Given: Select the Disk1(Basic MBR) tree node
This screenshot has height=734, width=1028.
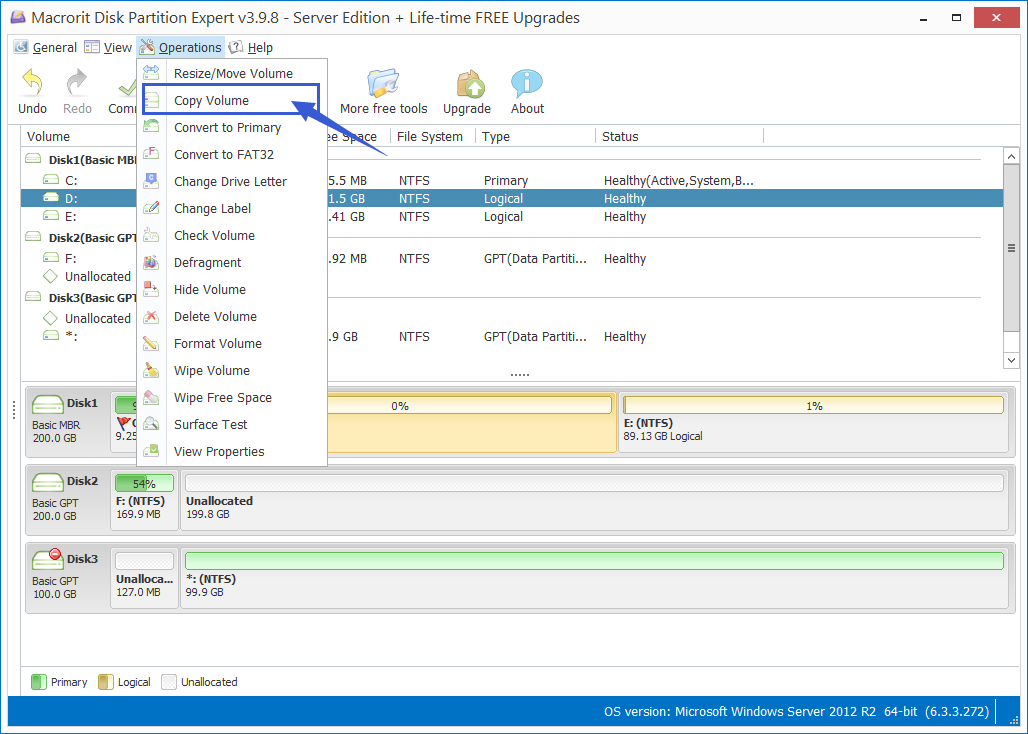Looking at the screenshot, I should [x=81, y=160].
